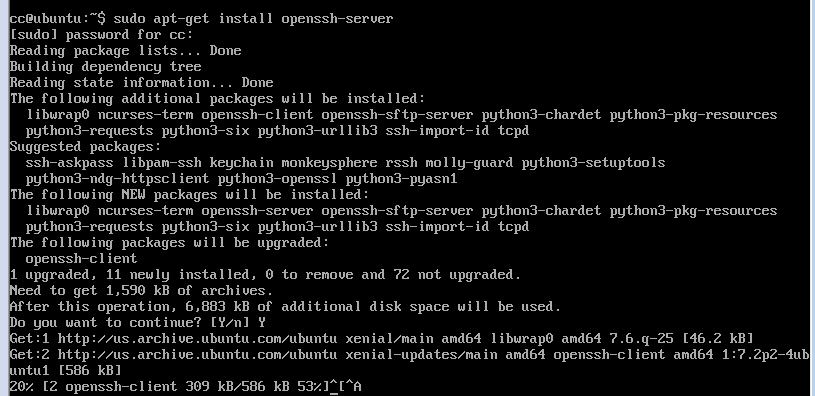The height and width of the screenshot is (396, 815).
Task: Click the "20%" download progress indicator
Action: [22, 387]
